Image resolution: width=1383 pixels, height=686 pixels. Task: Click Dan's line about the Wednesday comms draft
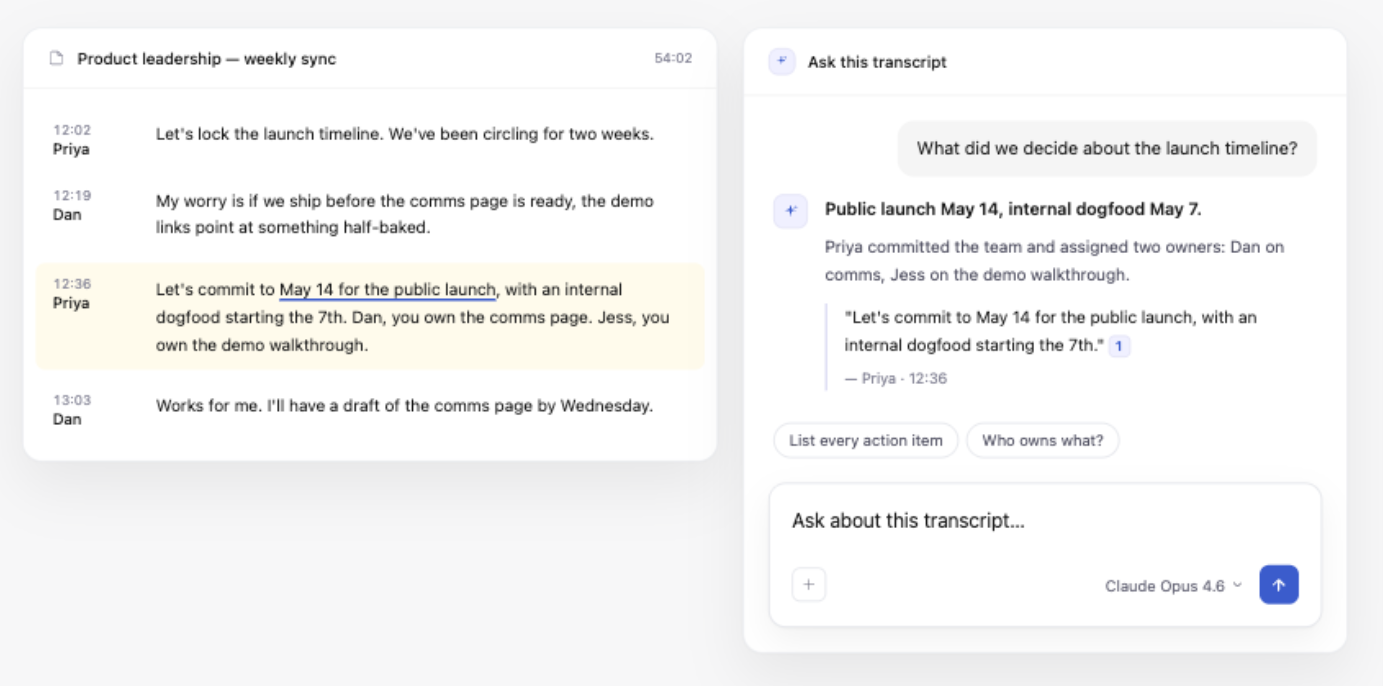click(404, 406)
